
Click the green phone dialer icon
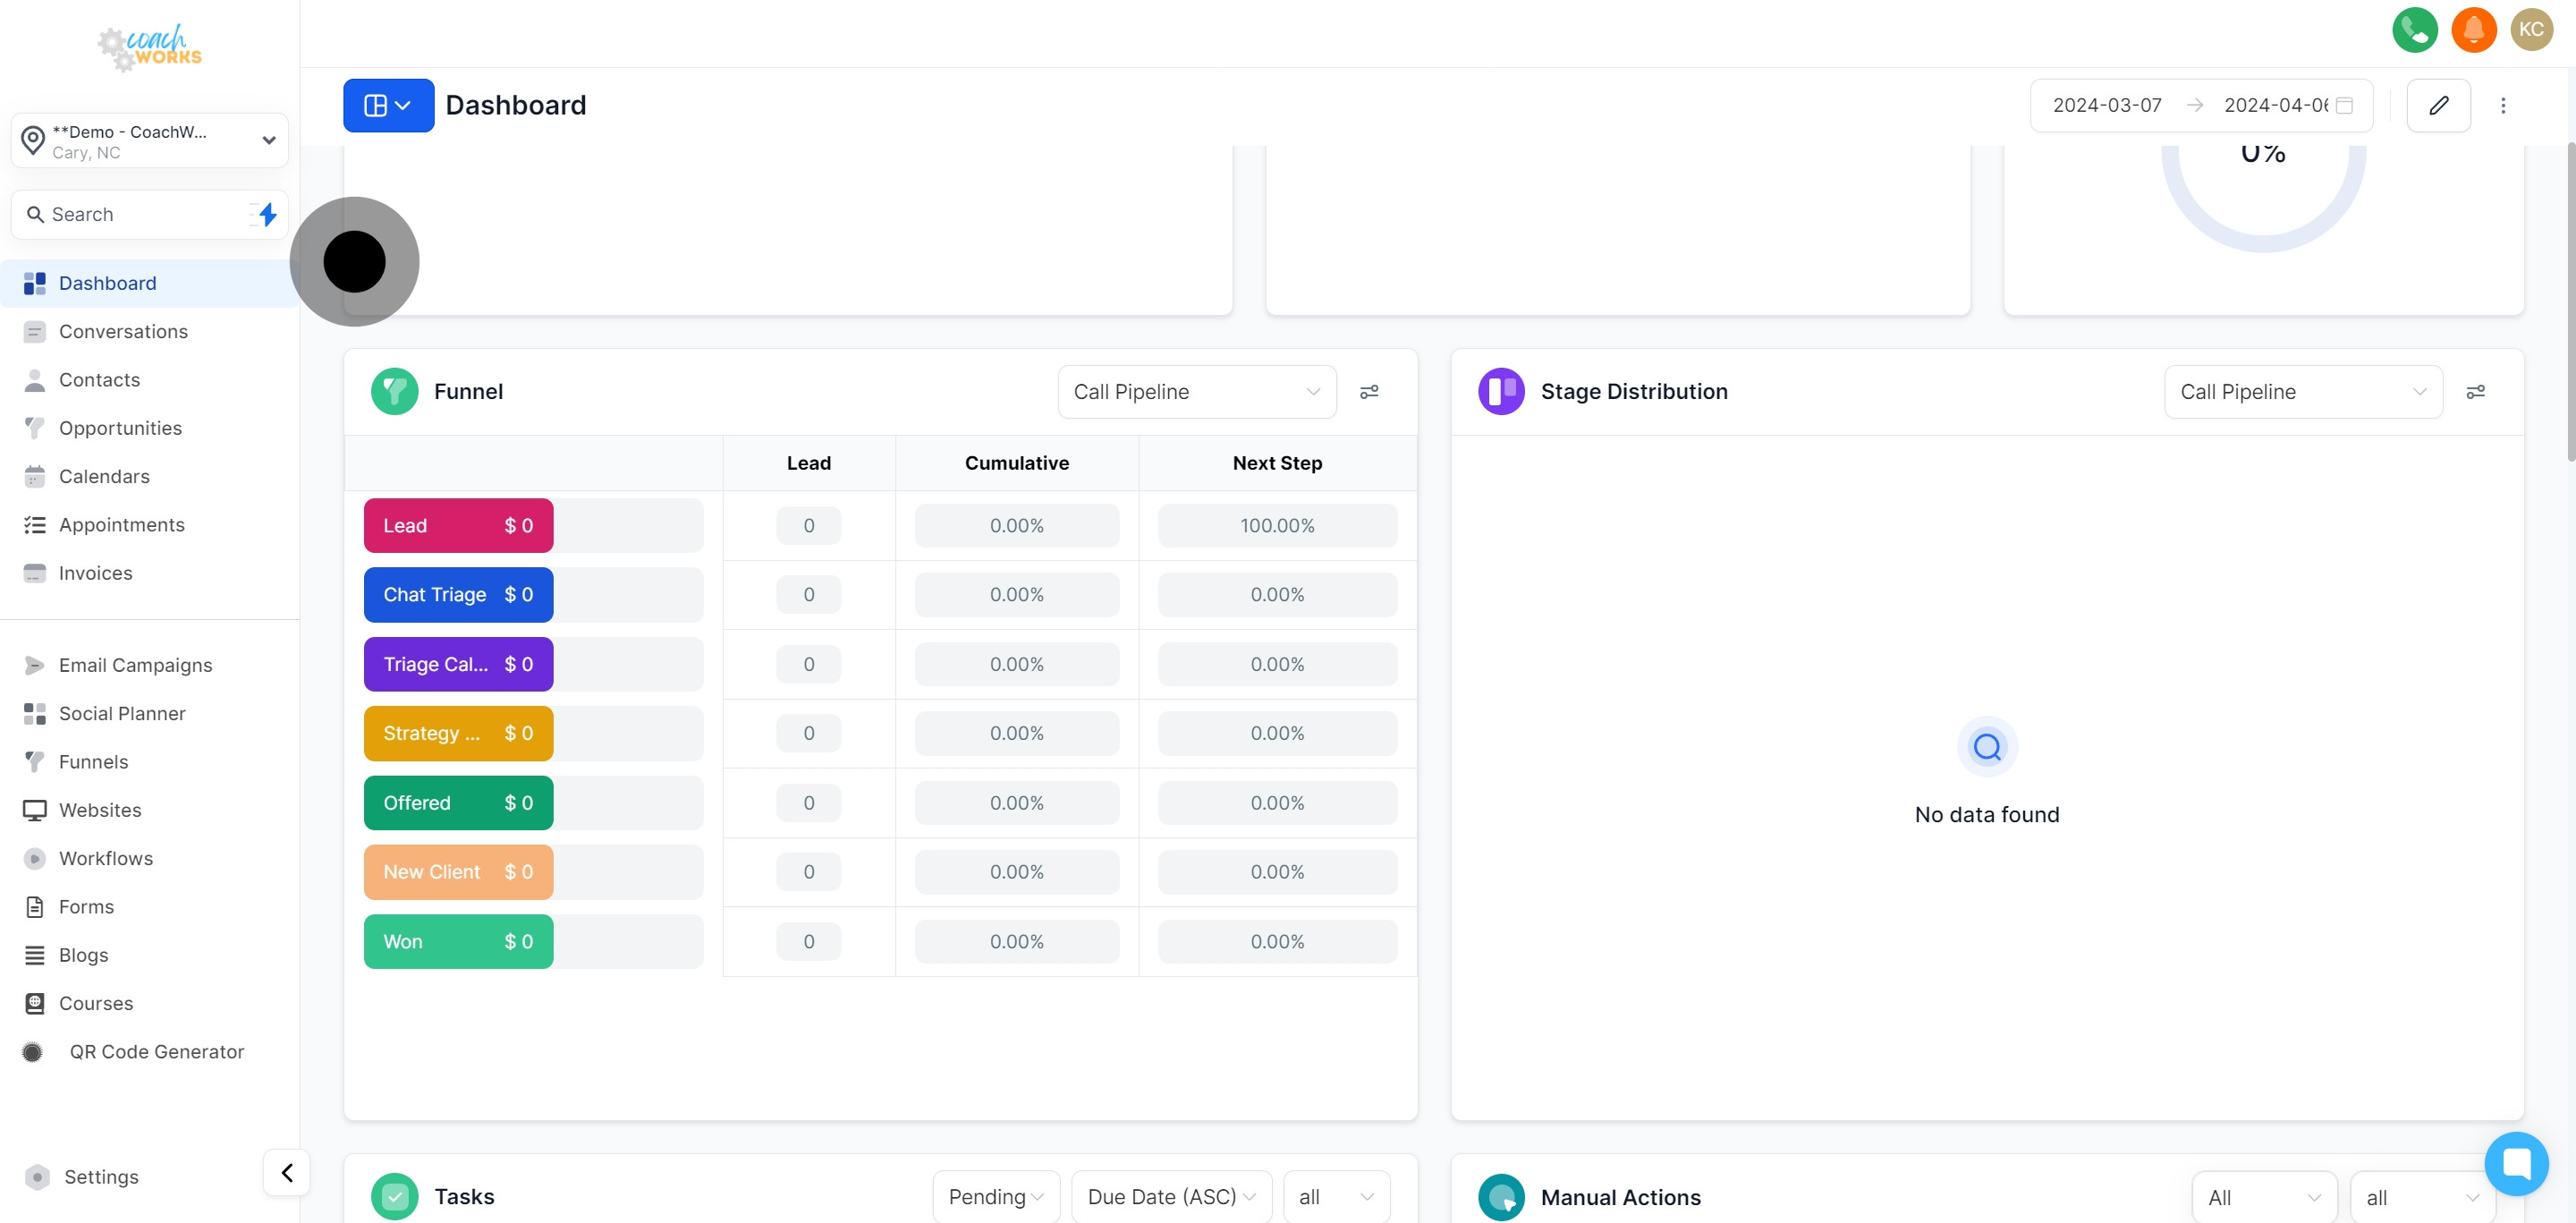(x=2414, y=29)
